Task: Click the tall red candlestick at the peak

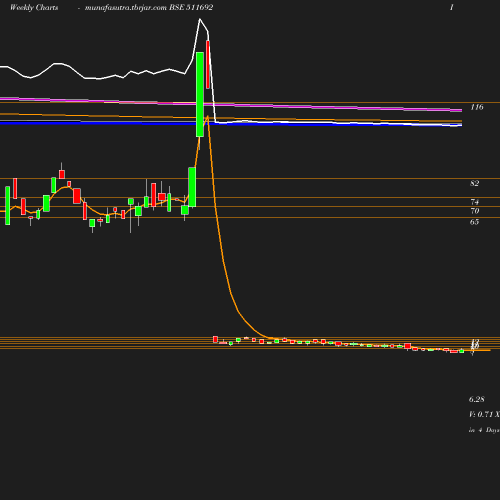Action: (x=208, y=65)
